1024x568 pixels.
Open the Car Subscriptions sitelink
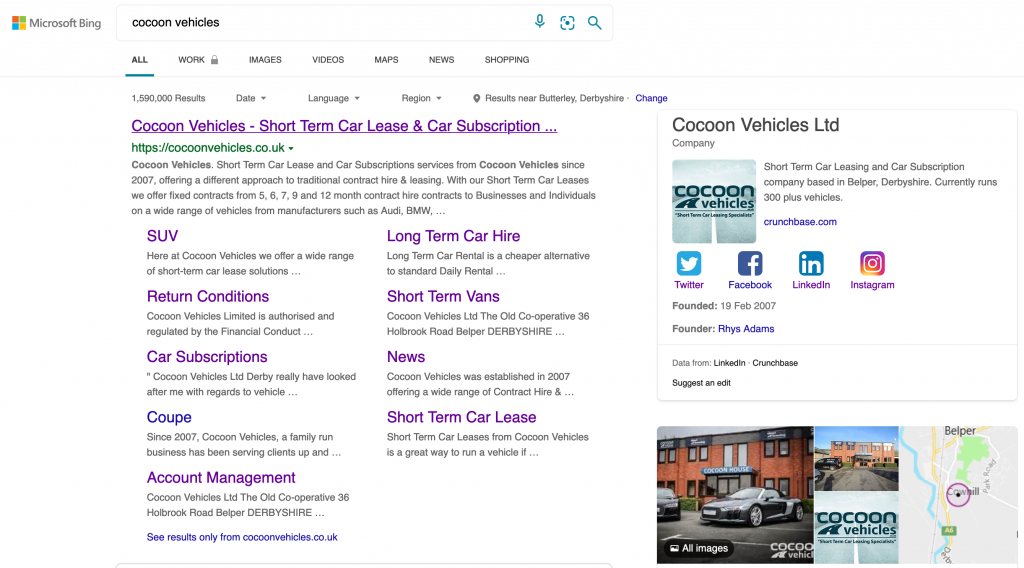207,356
